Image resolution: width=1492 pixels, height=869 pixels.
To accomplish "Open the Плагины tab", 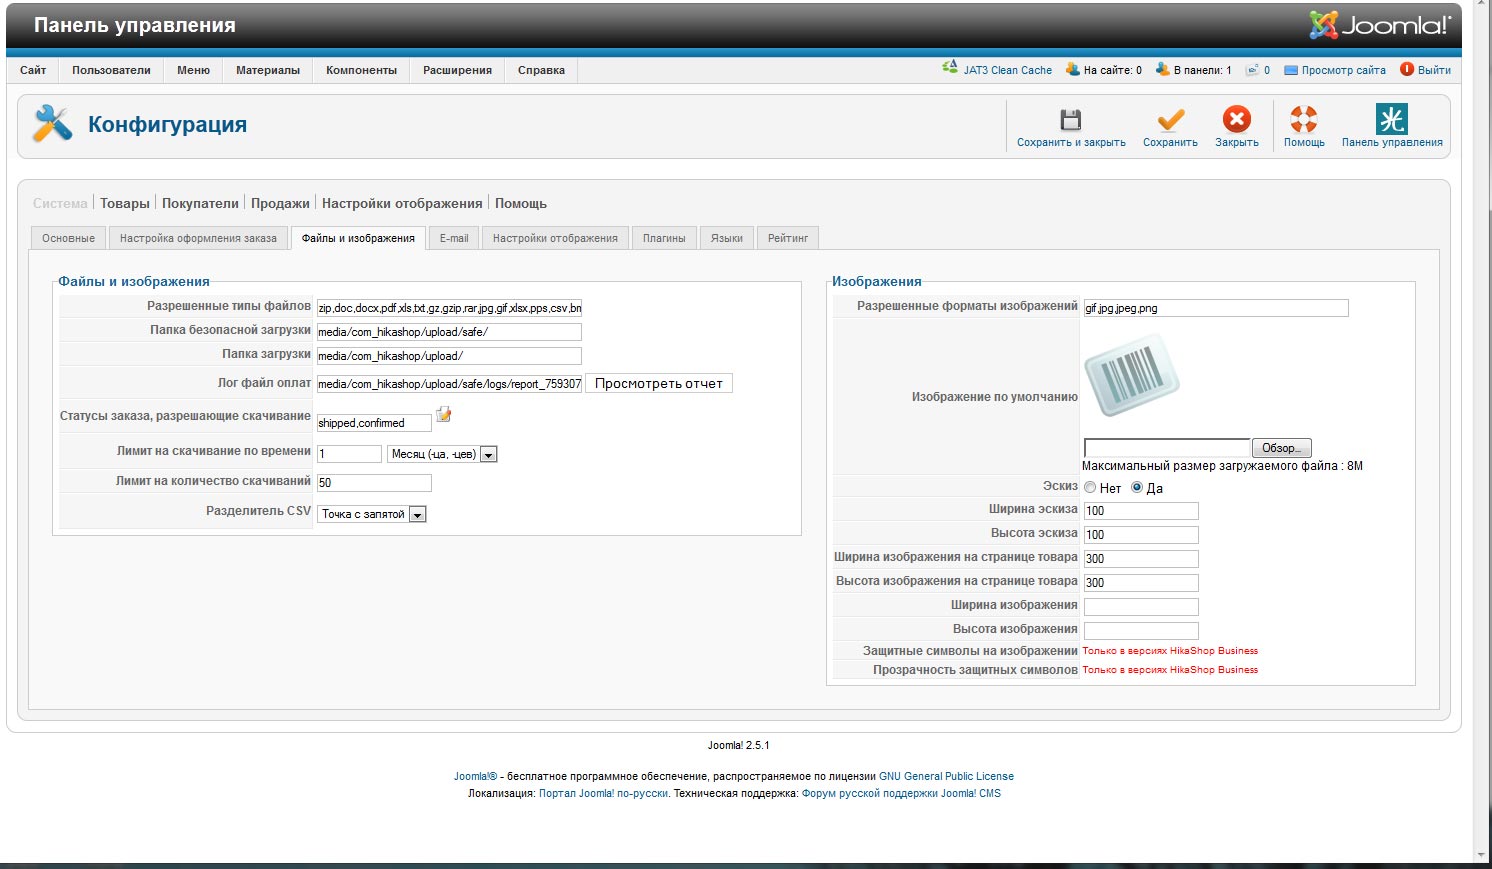I will (x=664, y=238).
